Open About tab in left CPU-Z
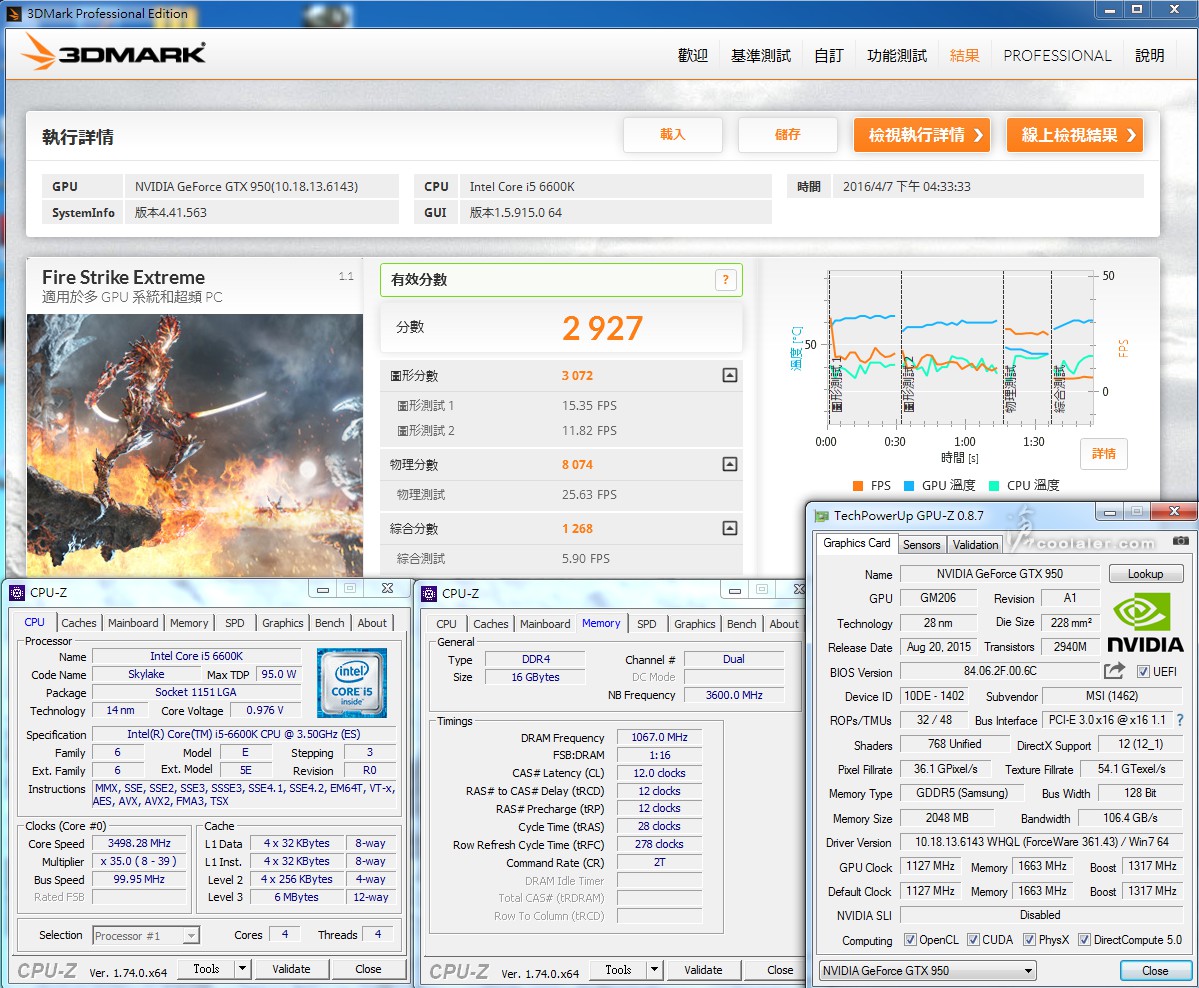This screenshot has height=988, width=1199. tap(372, 622)
